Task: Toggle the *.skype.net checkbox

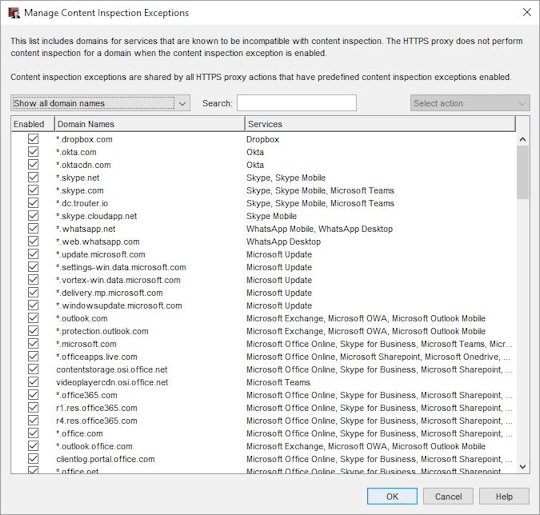Action: coord(33,177)
